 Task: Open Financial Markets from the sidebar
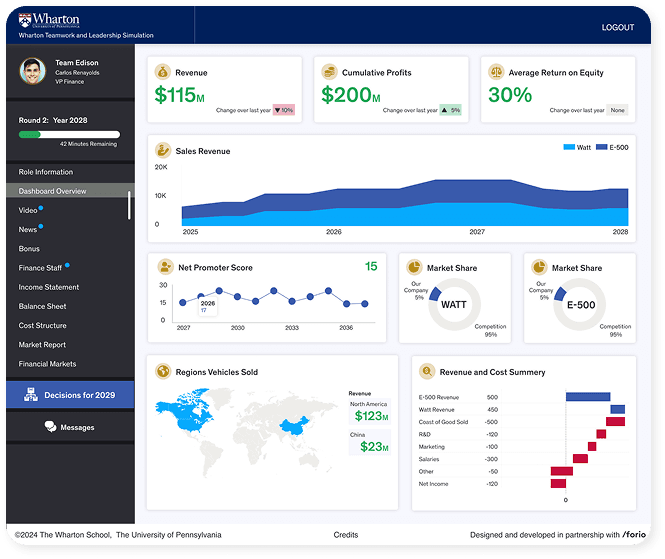[x=47, y=364]
